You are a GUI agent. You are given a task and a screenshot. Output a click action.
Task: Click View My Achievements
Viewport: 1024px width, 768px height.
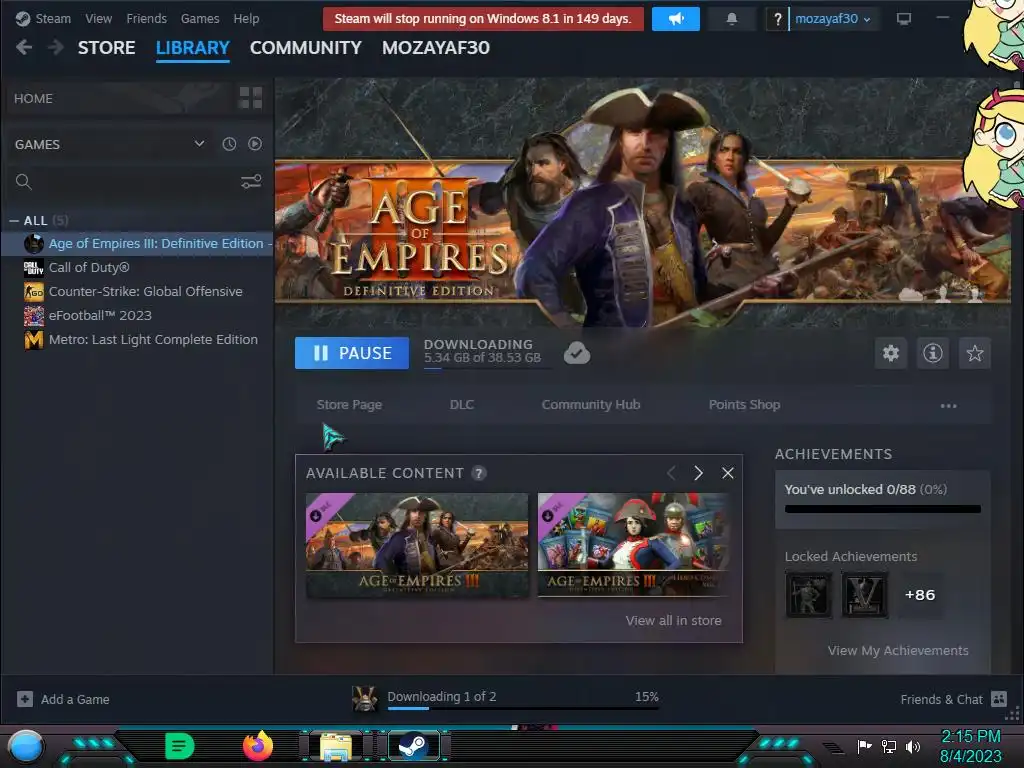click(x=898, y=650)
